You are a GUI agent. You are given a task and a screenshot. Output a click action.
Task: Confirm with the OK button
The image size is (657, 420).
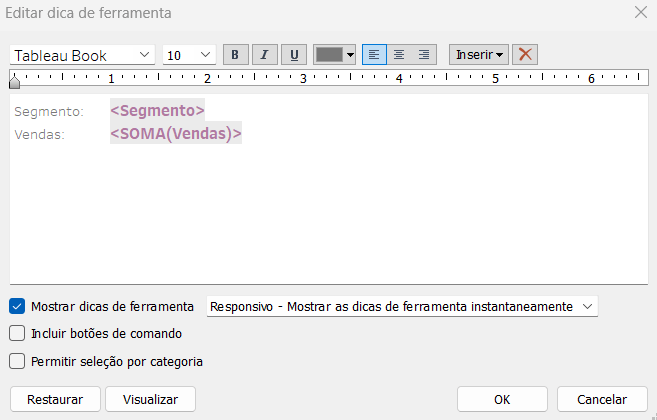point(502,399)
